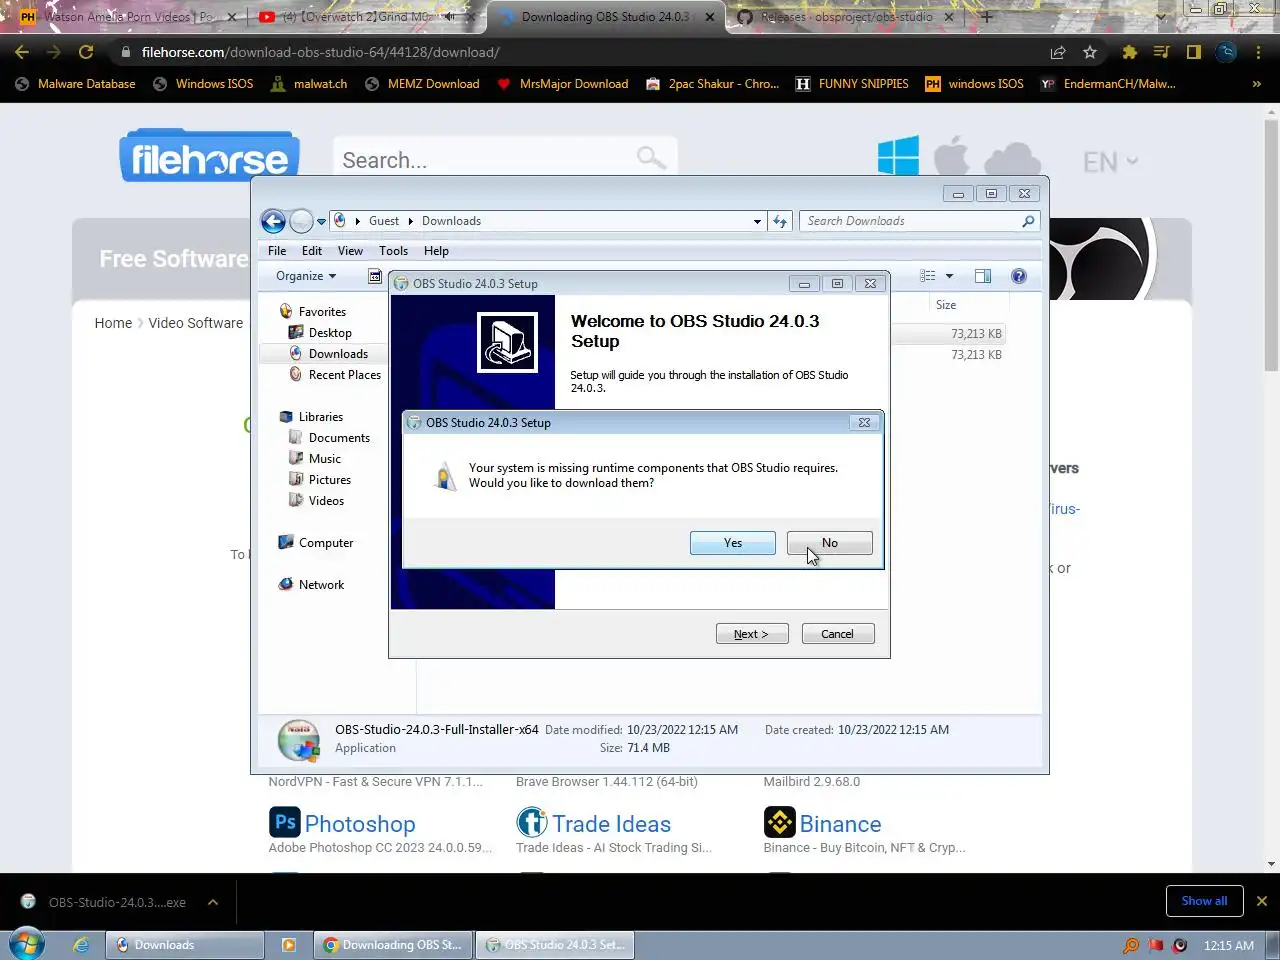
Task: Select Network in the navigation pane
Action: point(321,585)
